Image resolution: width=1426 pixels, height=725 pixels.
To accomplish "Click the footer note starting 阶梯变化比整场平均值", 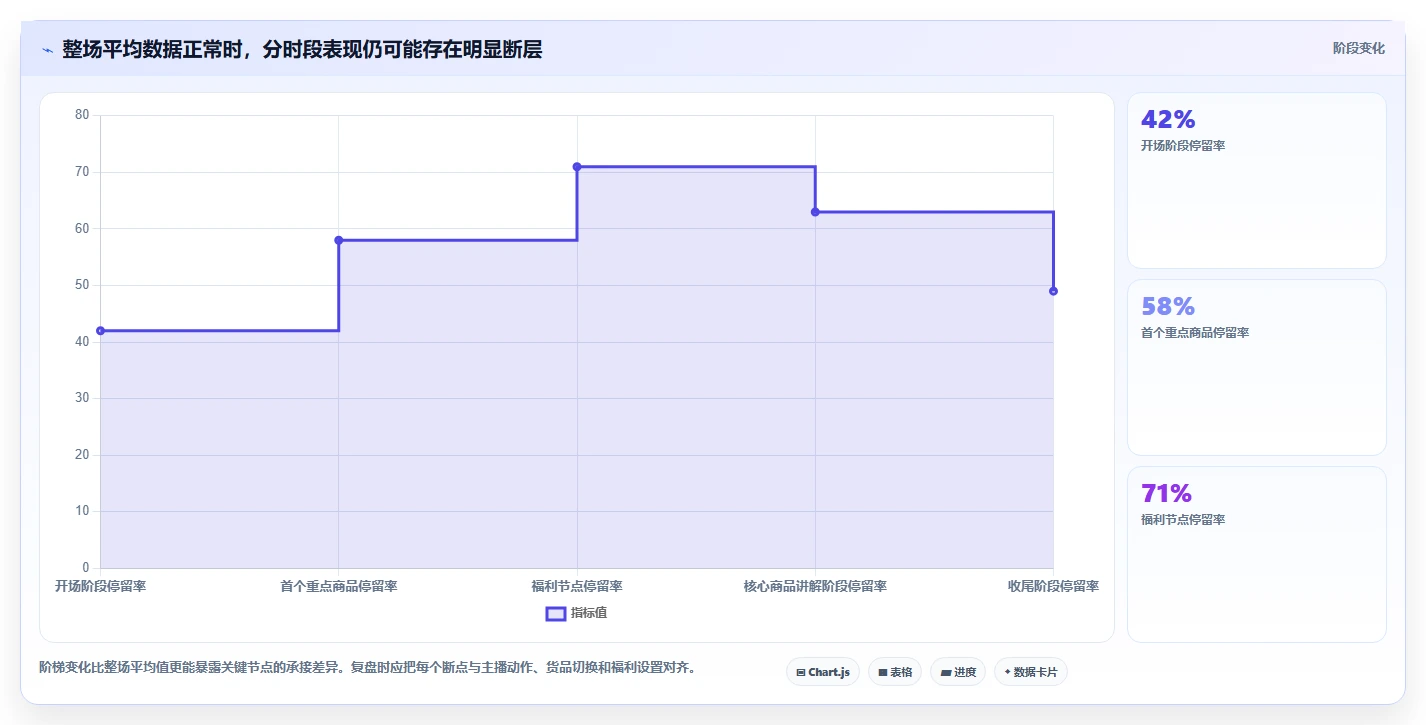I will click(367, 667).
